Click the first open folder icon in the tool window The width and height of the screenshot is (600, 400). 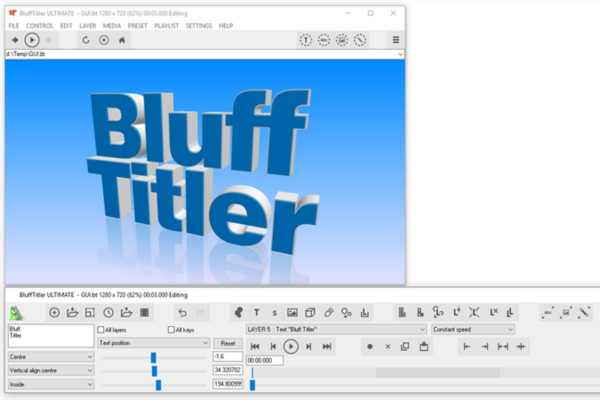coord(72,313)
